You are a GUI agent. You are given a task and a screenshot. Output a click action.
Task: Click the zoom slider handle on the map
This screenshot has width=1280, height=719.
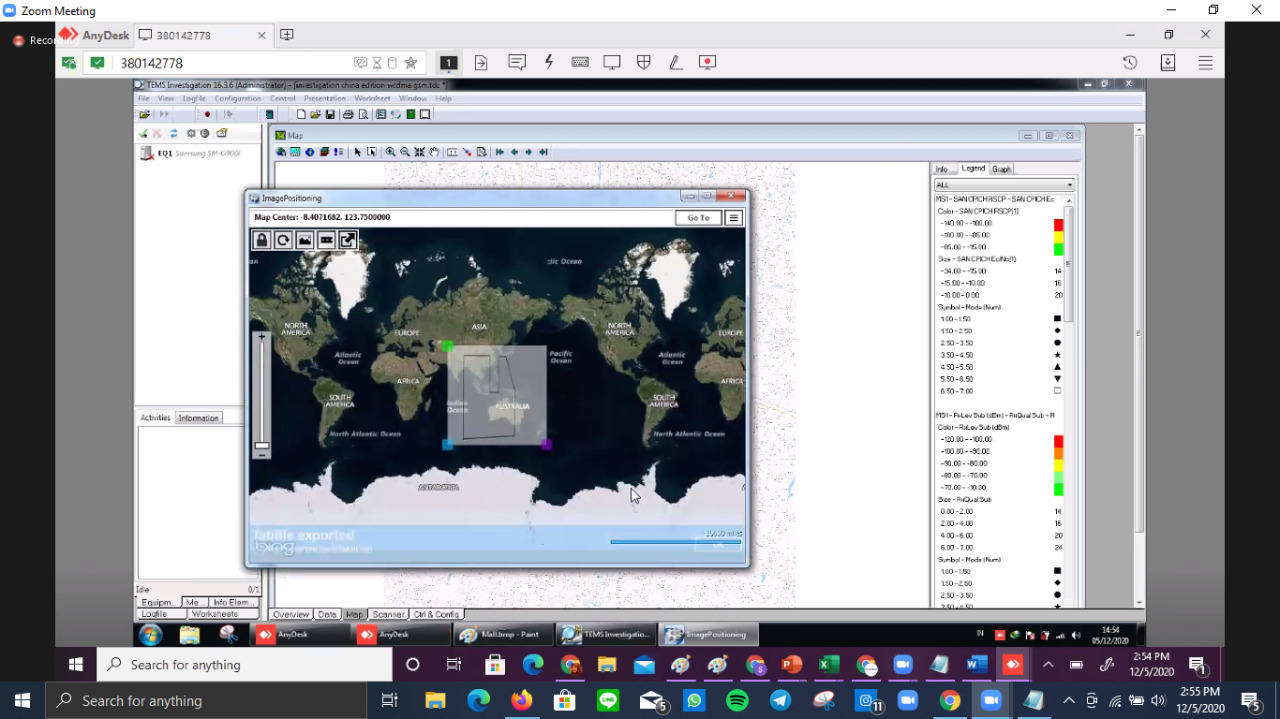[x=262, y=446]
